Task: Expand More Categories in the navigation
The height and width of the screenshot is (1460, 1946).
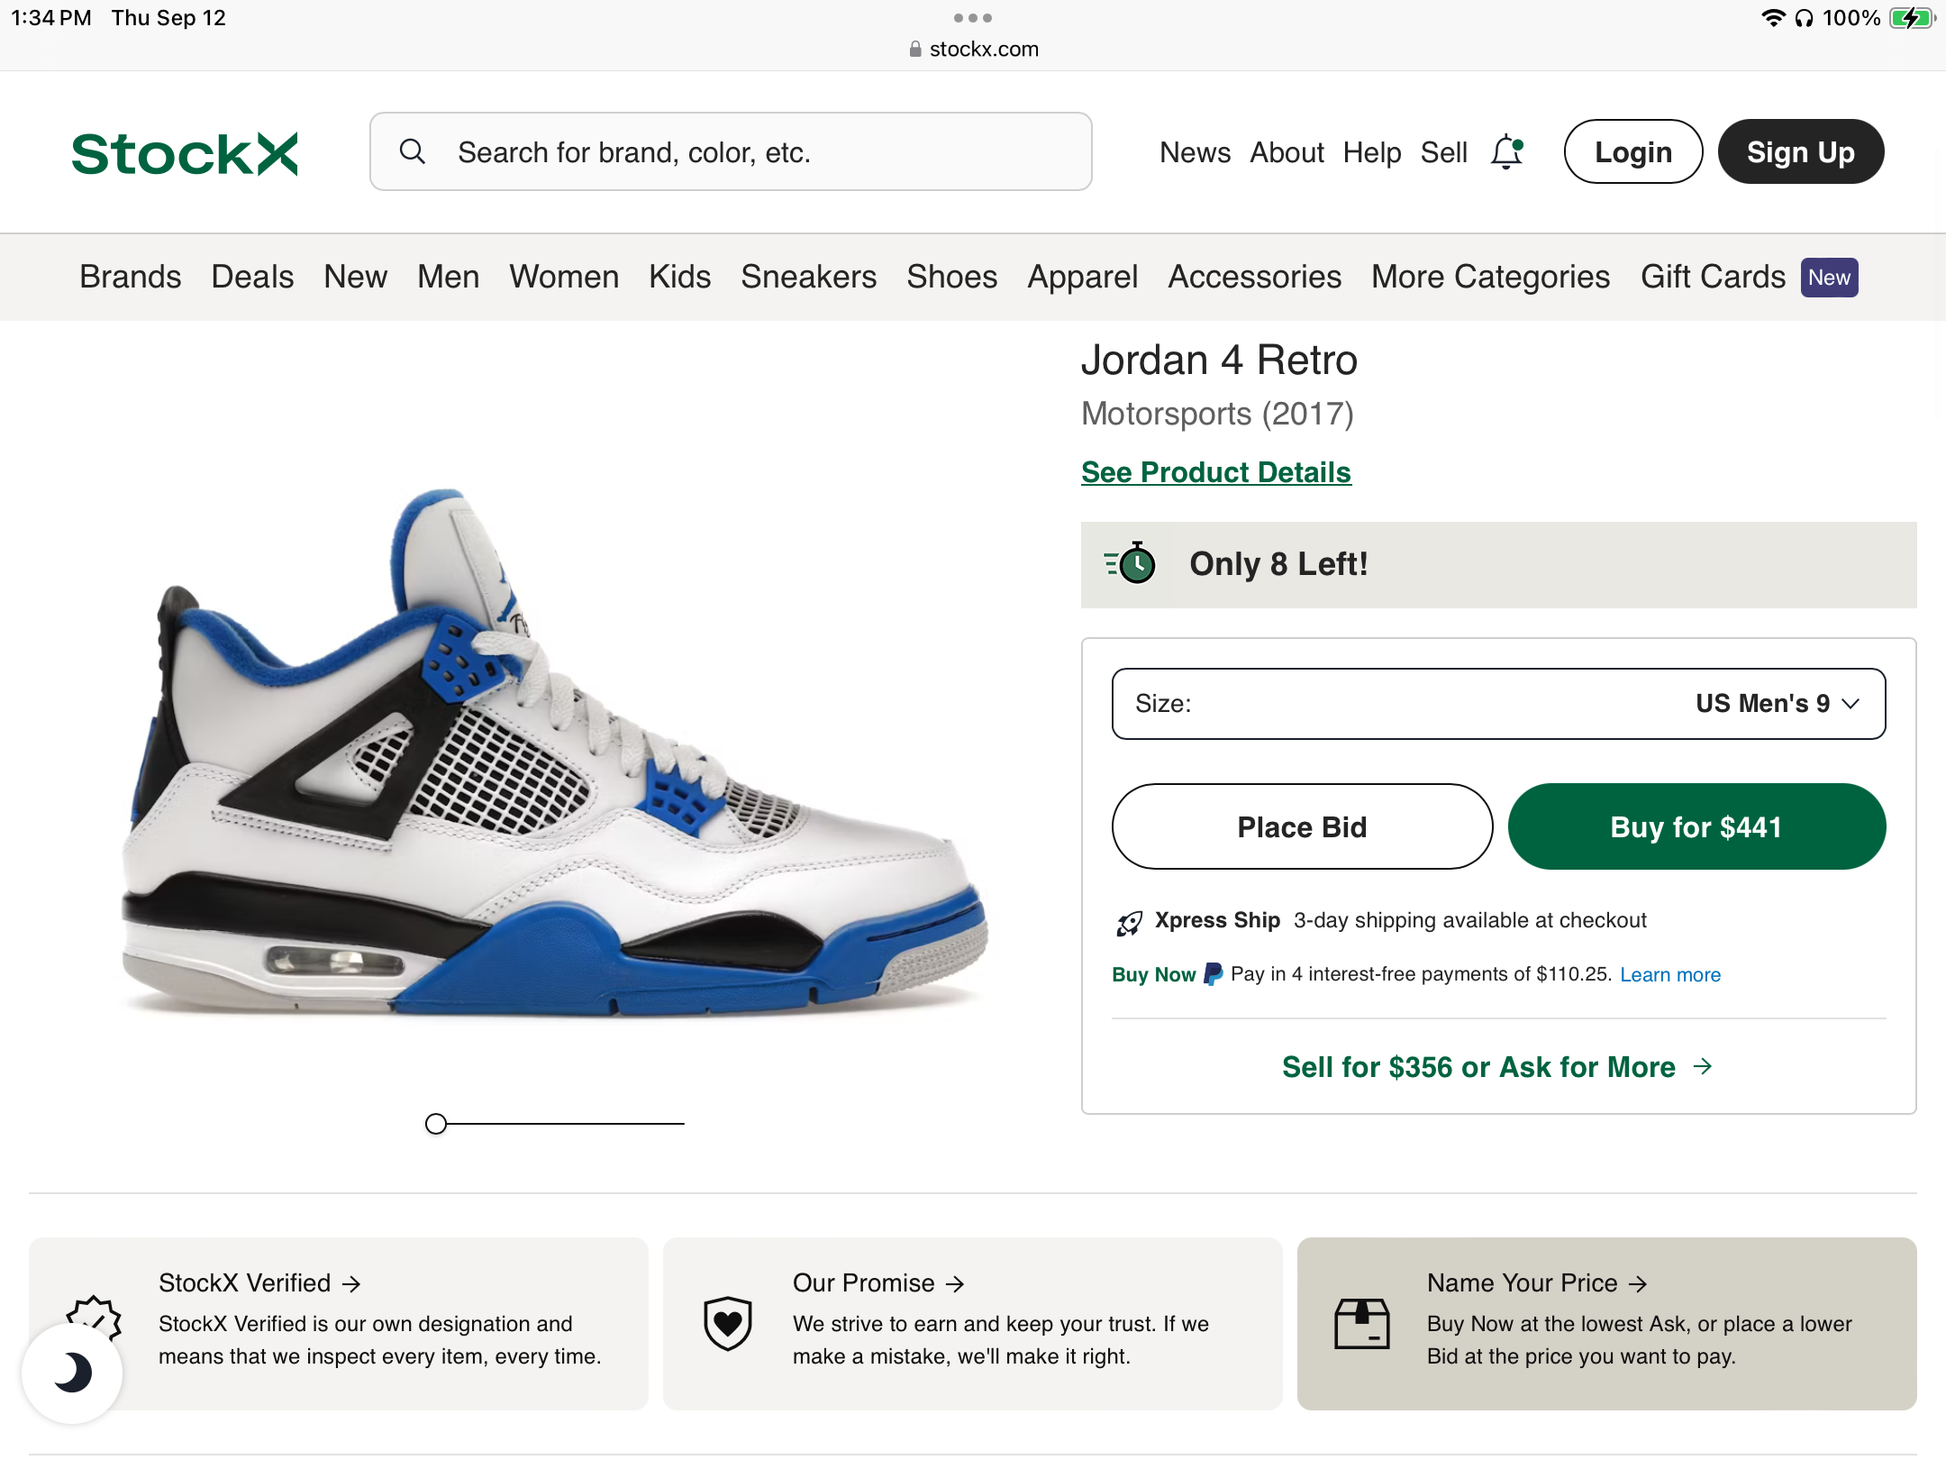Action: pos(1489,277)
